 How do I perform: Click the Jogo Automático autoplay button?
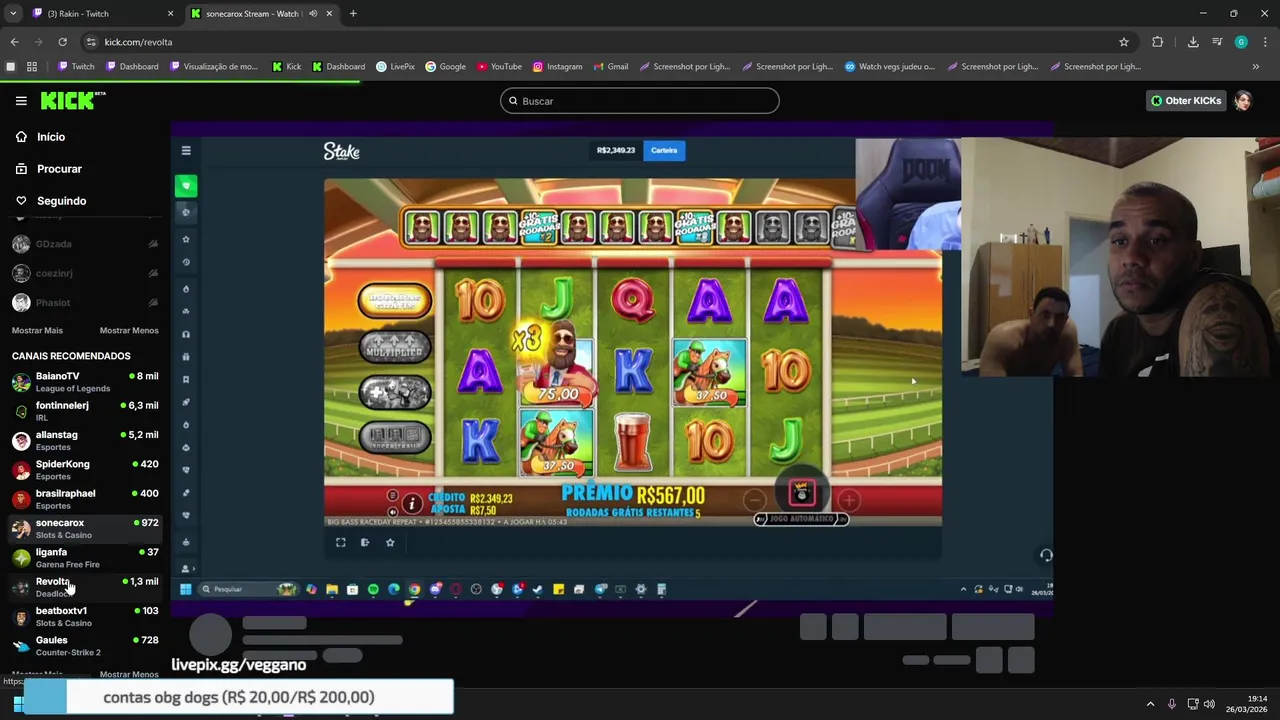click(800, 519)
